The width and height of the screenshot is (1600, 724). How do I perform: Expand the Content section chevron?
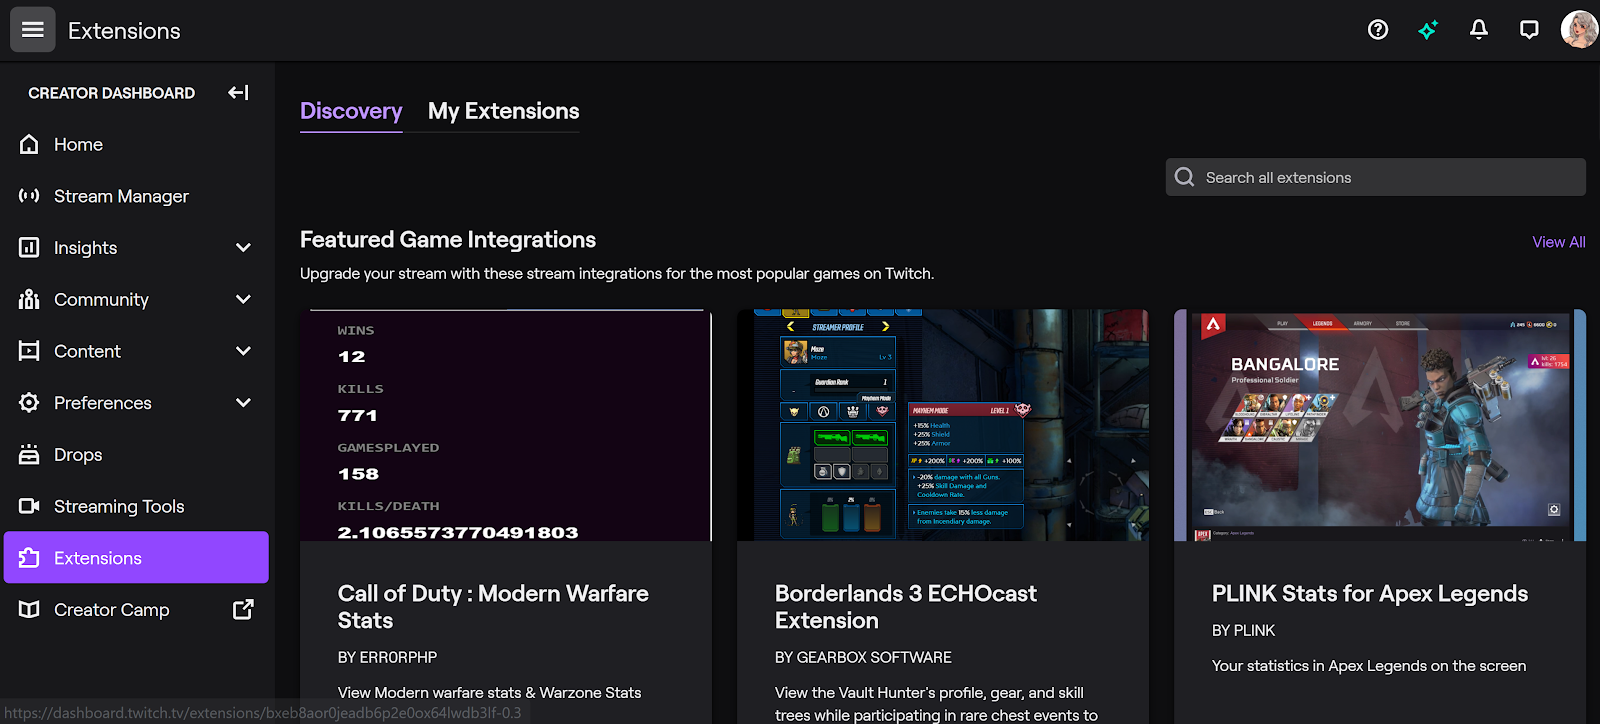click(x=243, y=351)
